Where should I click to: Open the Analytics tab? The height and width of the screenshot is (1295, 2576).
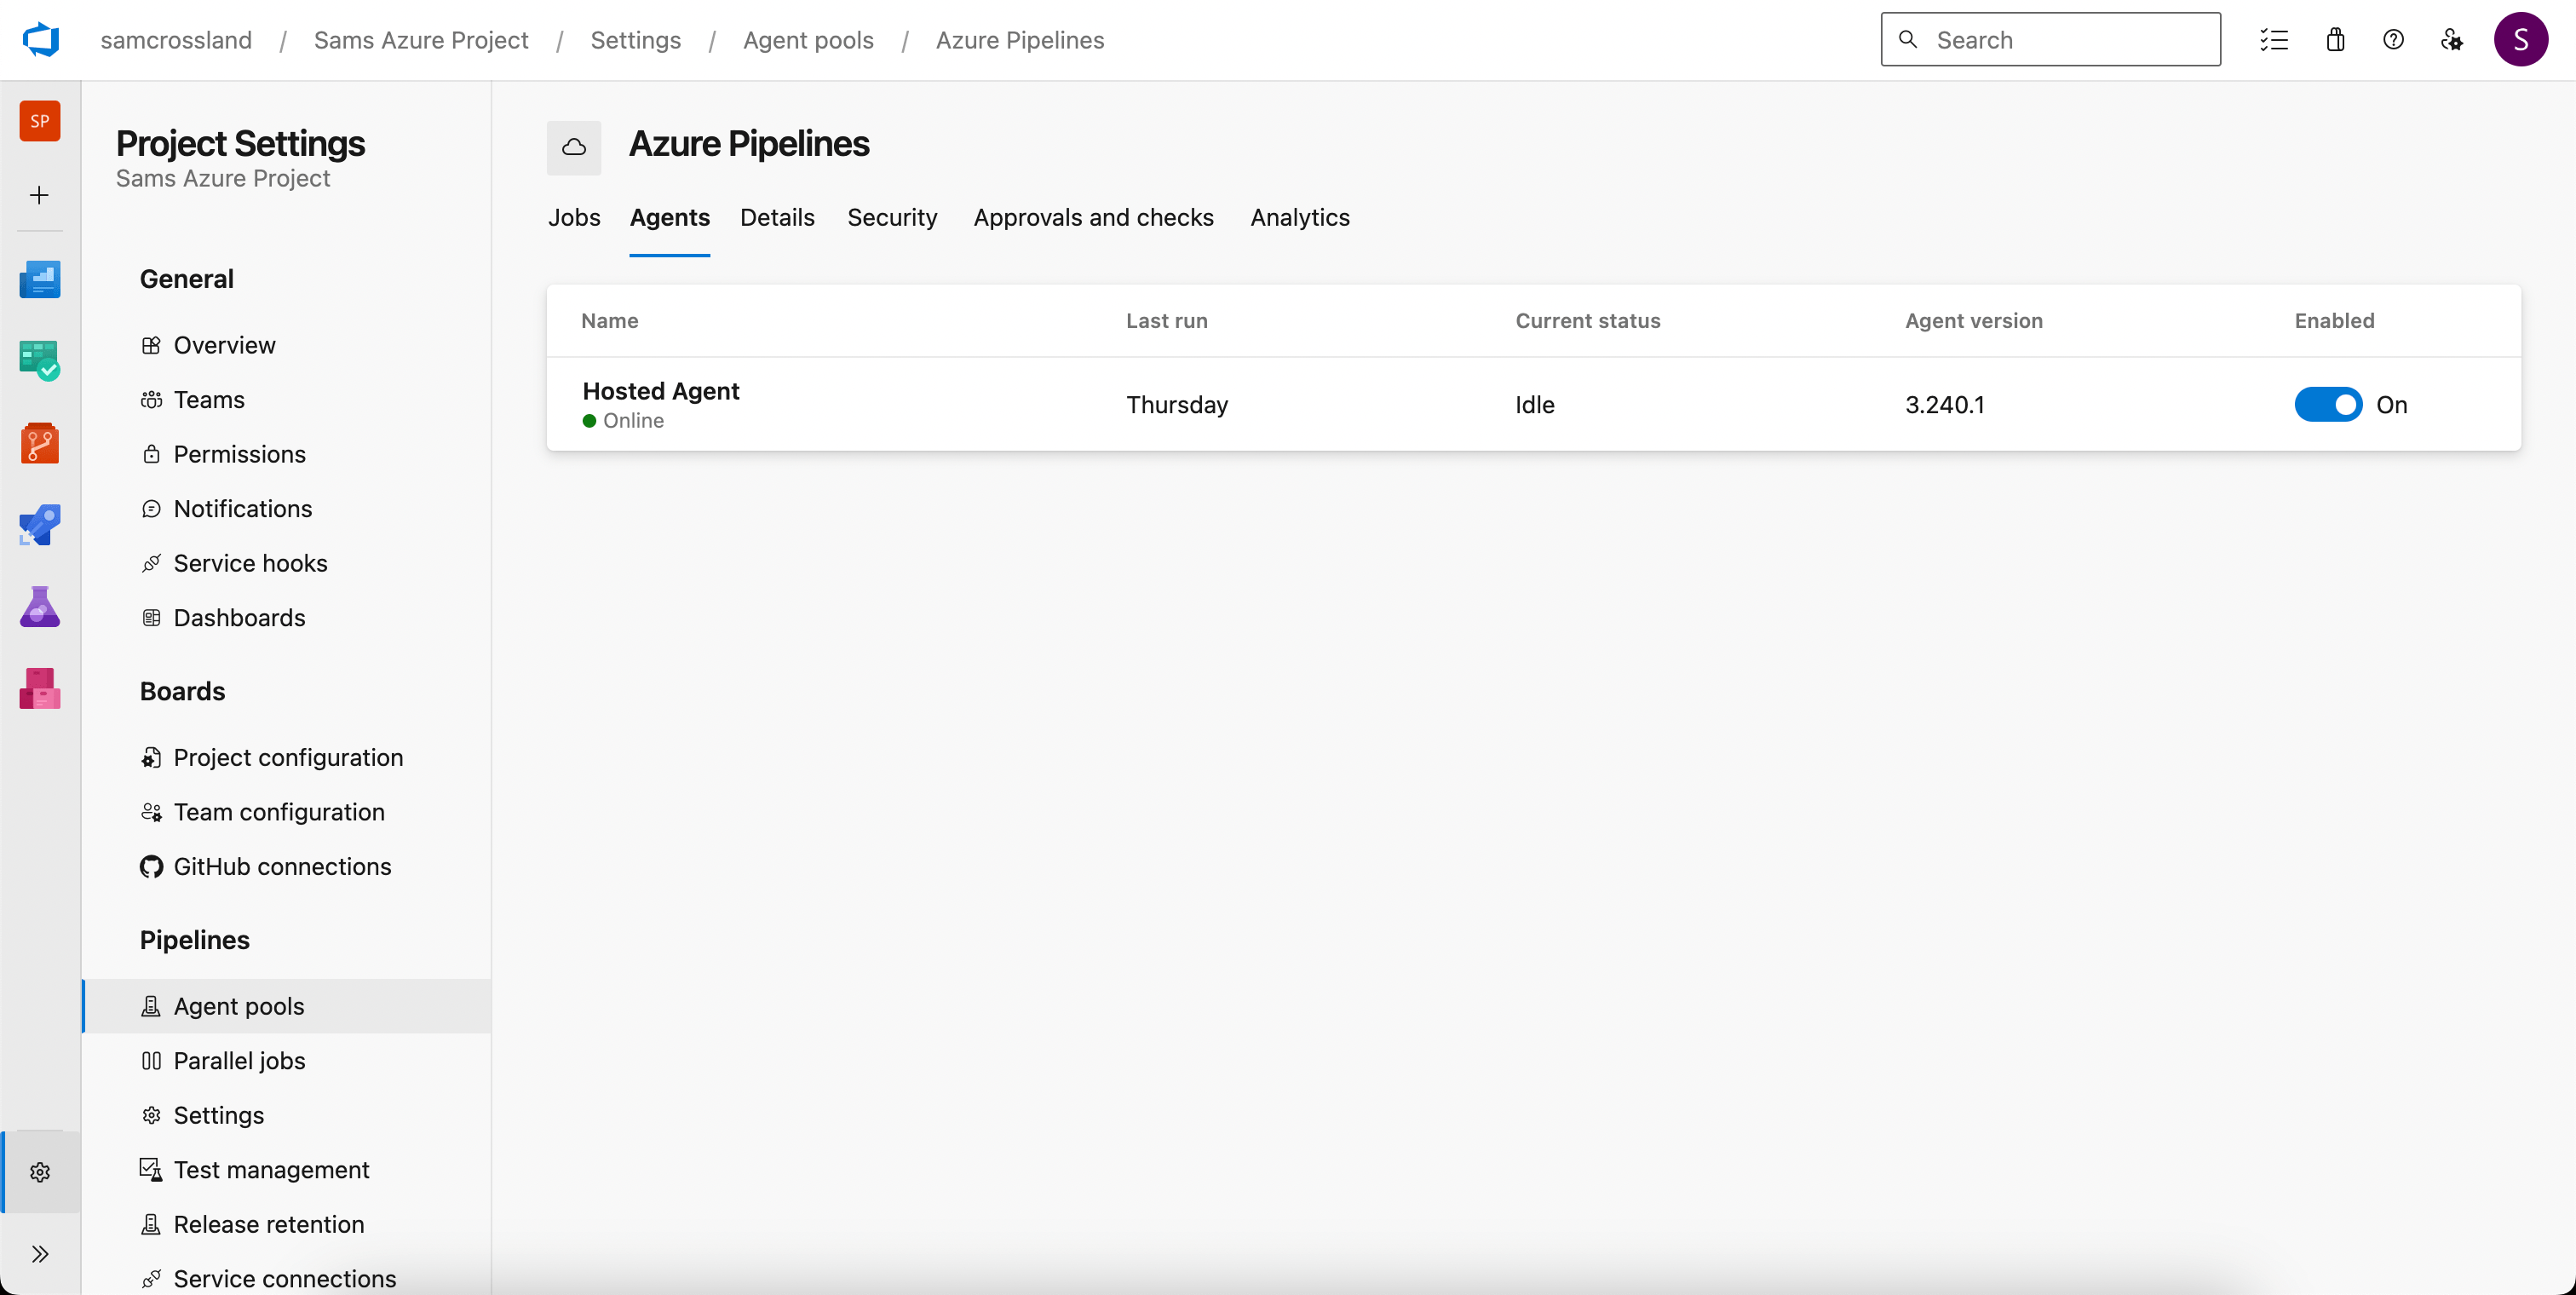[1300, 218]
